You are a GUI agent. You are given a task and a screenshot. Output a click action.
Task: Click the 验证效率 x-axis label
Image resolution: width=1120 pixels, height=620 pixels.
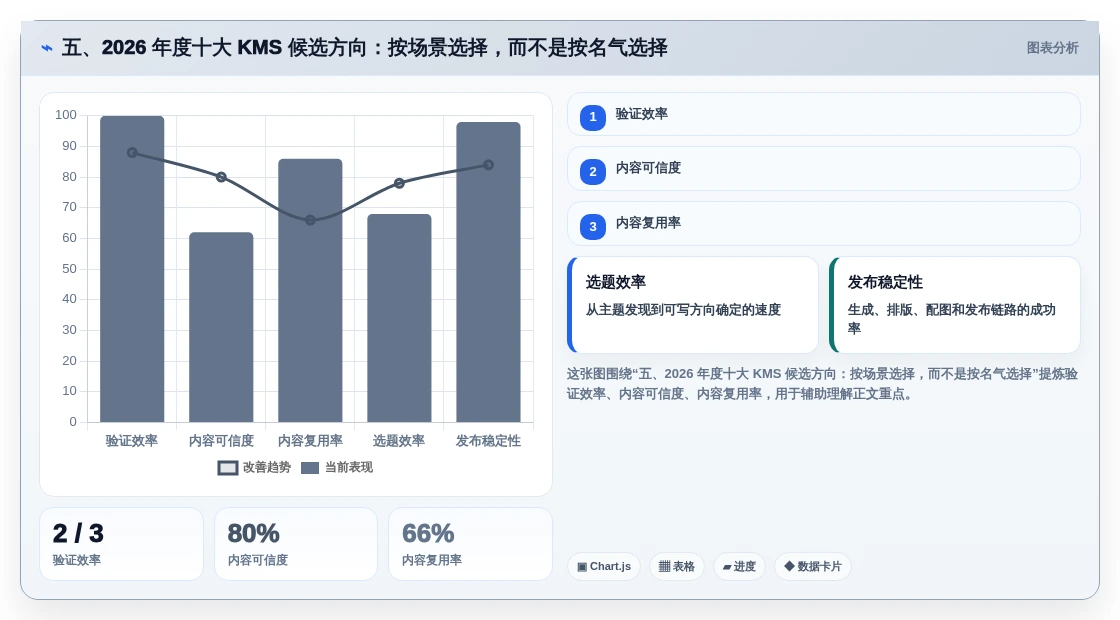[x=132, y=441]
